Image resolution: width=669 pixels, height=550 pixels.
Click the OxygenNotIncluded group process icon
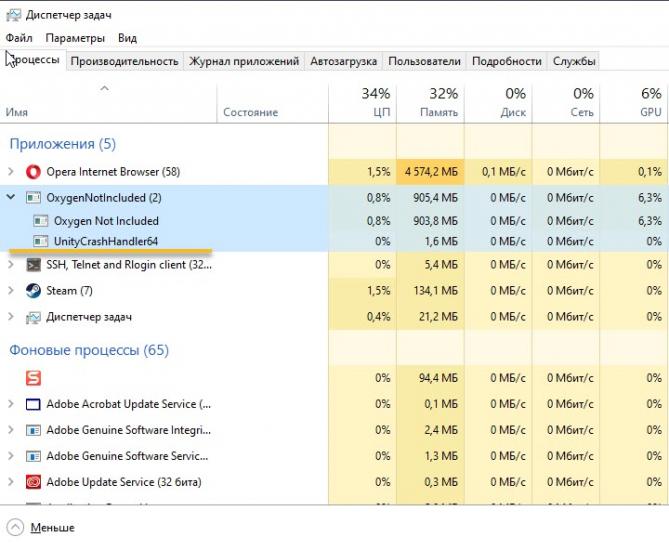coord(33,198)
